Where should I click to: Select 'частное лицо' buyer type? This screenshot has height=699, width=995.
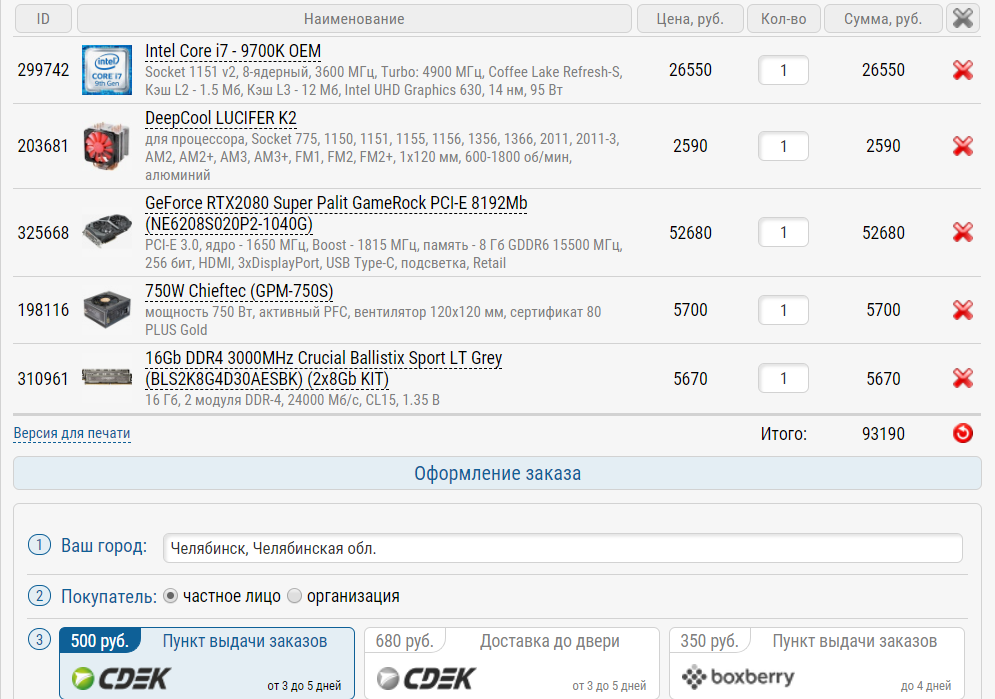[170, 596]
